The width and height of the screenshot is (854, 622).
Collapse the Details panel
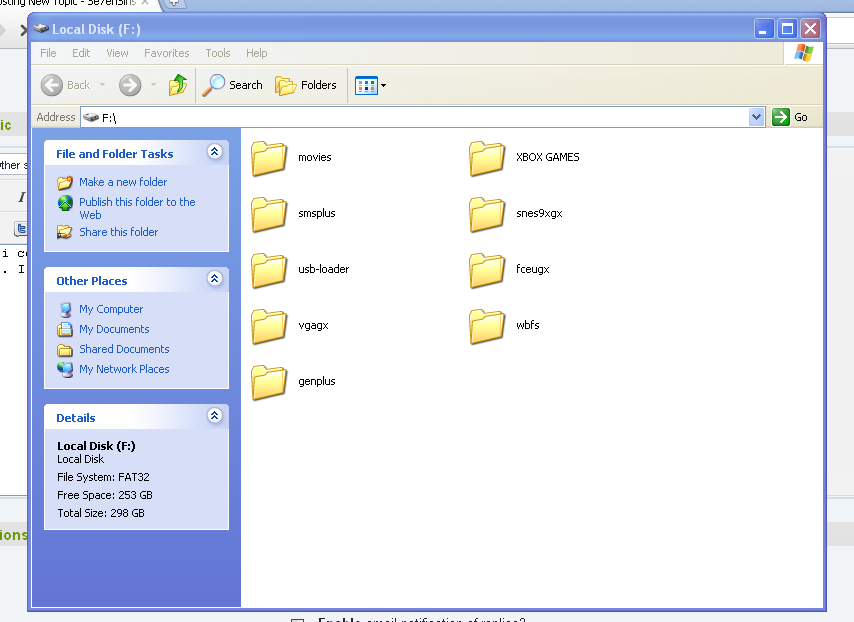tap(215, 416)
